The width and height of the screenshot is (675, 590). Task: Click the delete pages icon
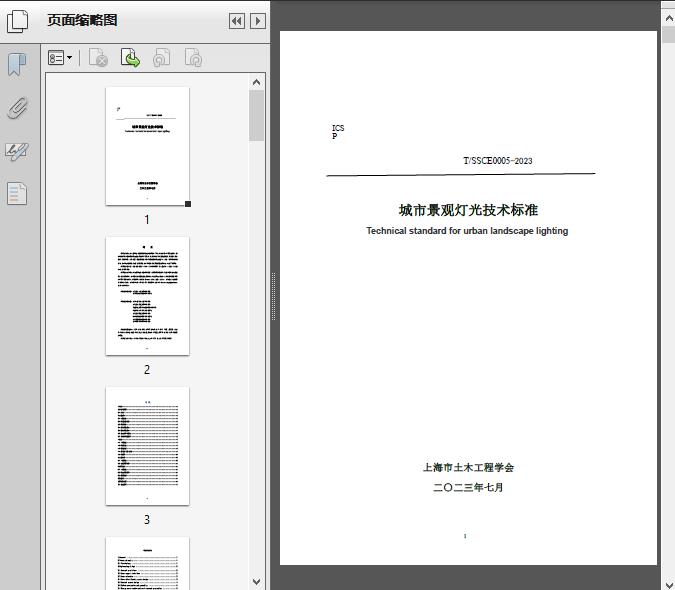98,58
